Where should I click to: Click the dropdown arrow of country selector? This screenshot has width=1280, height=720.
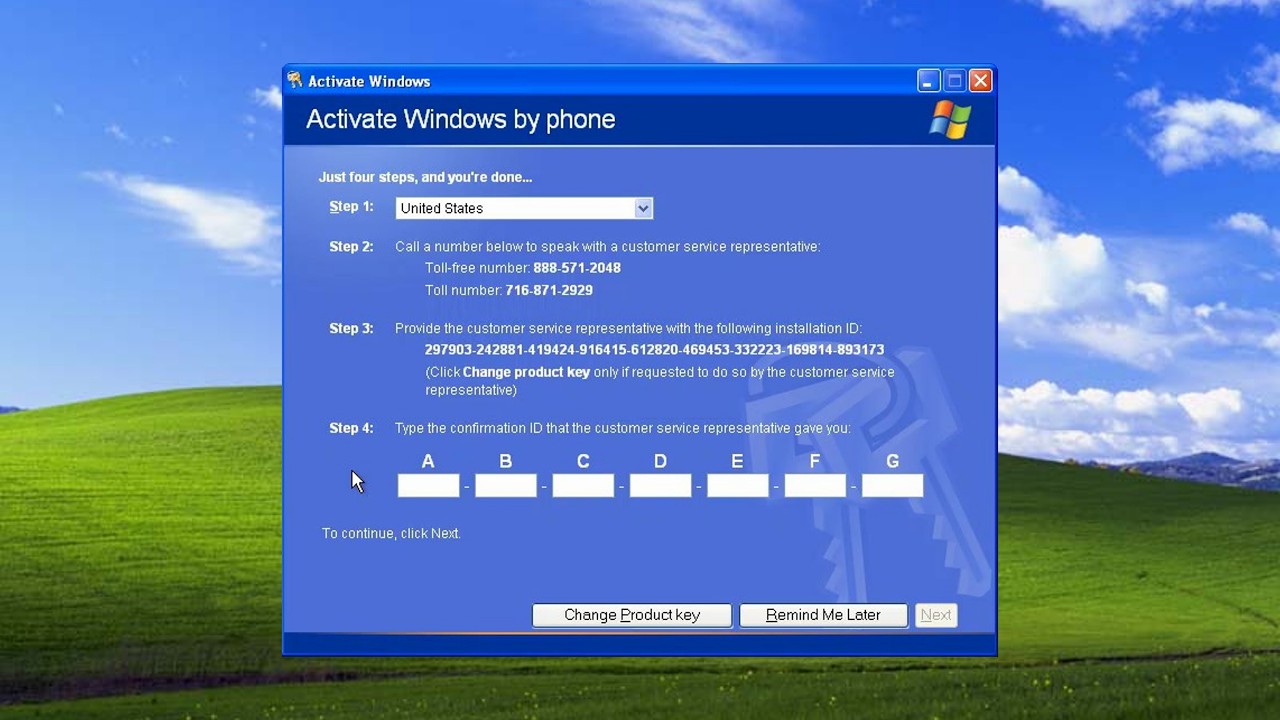tap(643, 208)
